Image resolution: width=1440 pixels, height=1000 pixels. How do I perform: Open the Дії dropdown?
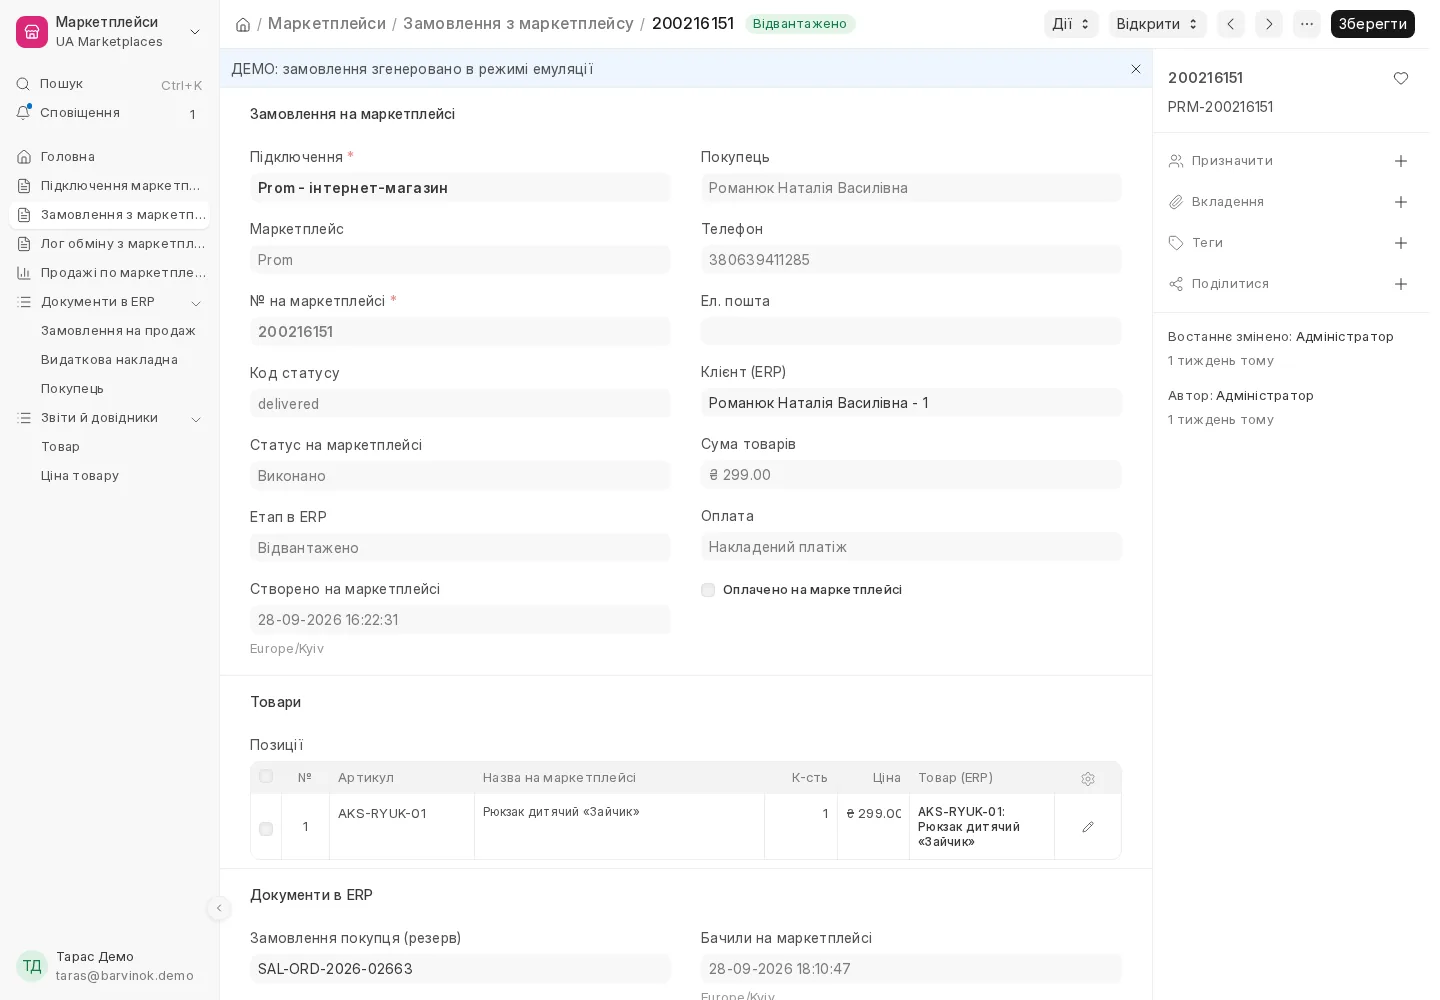point(1071,24)
